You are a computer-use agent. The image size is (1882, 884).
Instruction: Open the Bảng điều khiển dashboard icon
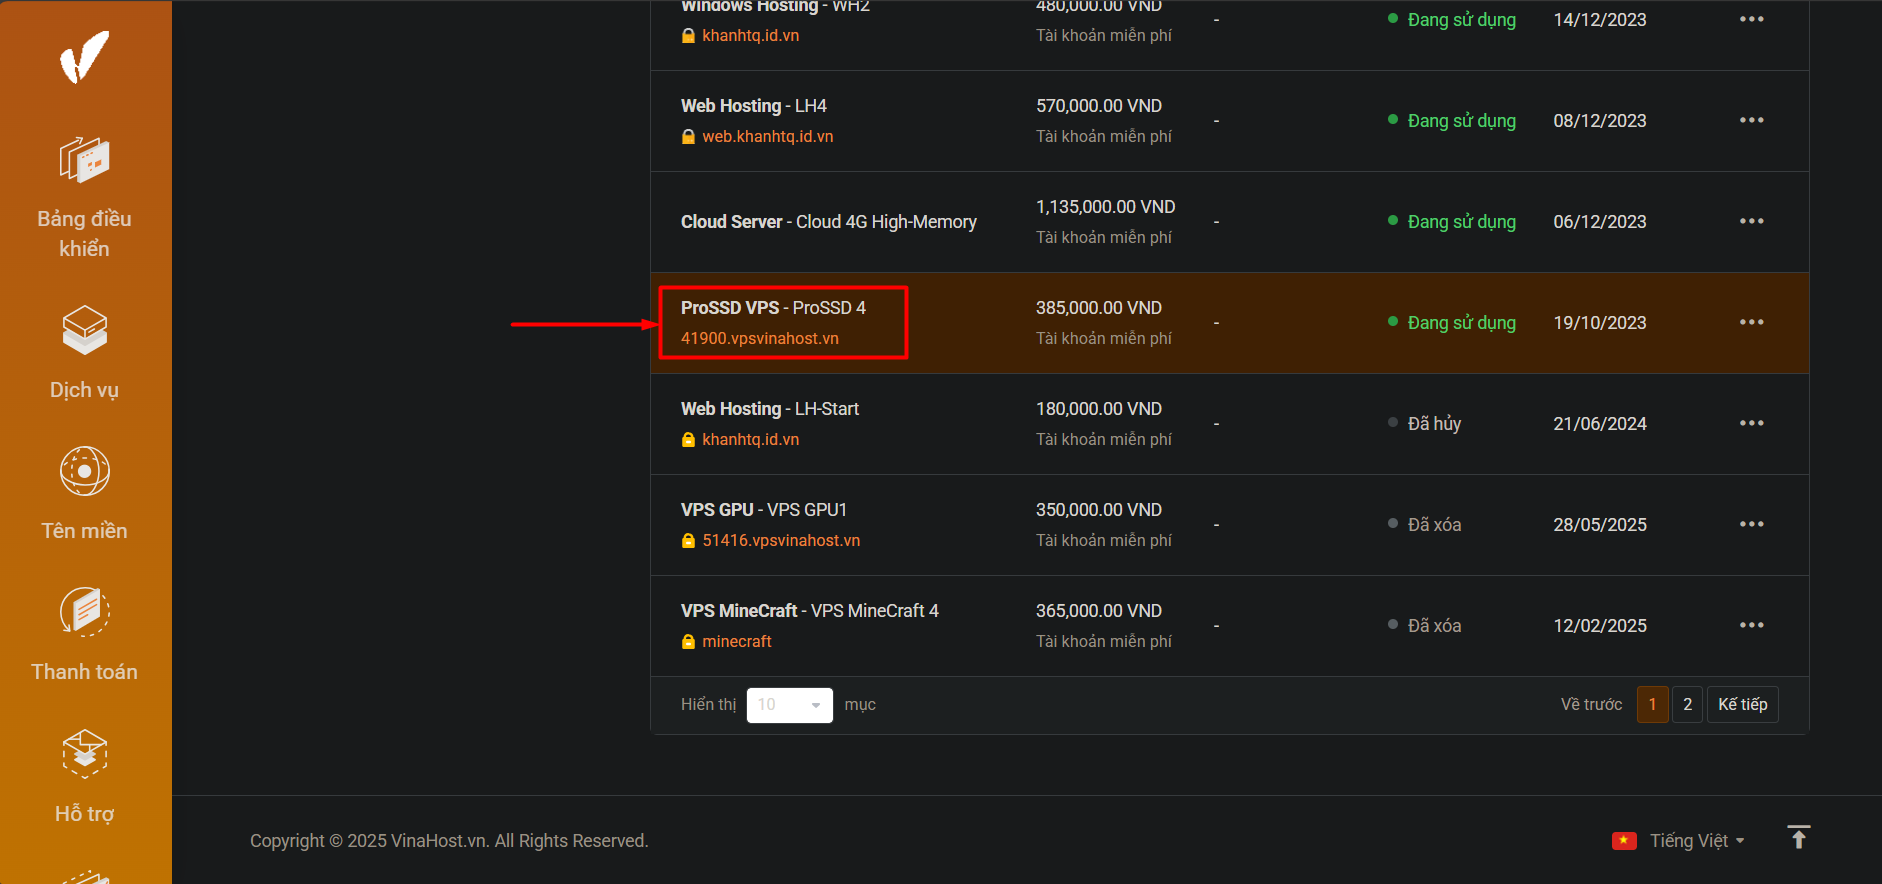[84, 160]
